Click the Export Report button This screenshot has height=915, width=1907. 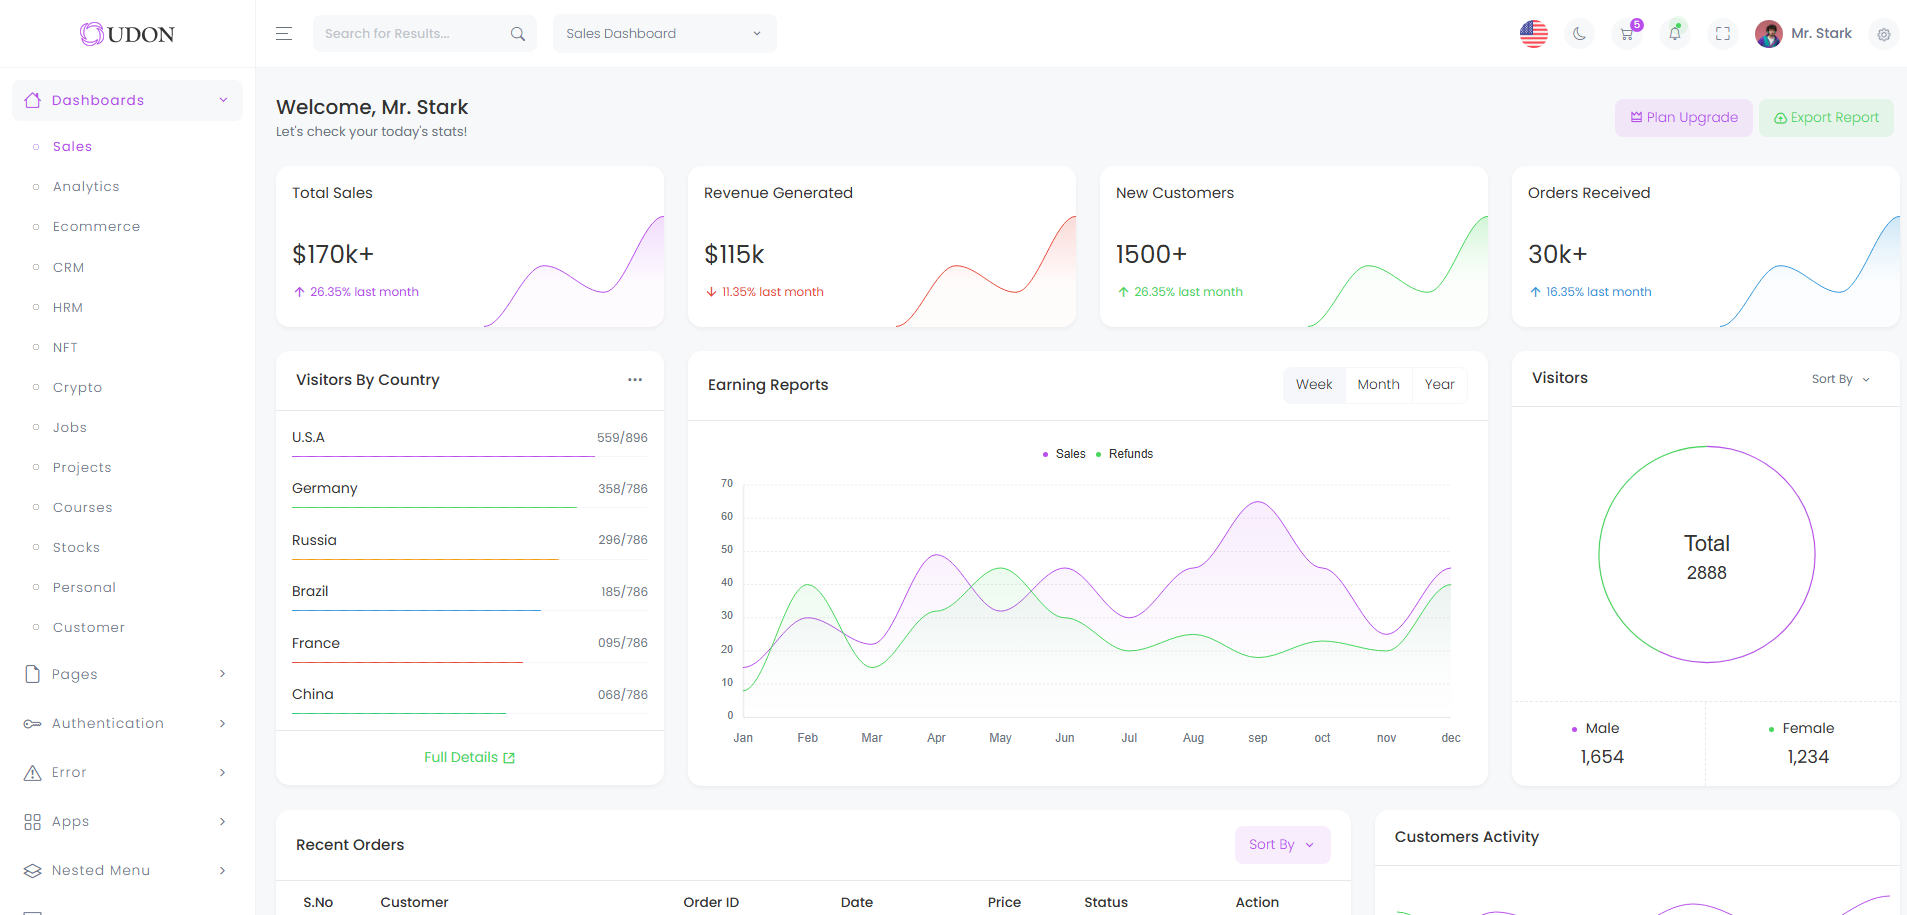[x=1826, y=118]
